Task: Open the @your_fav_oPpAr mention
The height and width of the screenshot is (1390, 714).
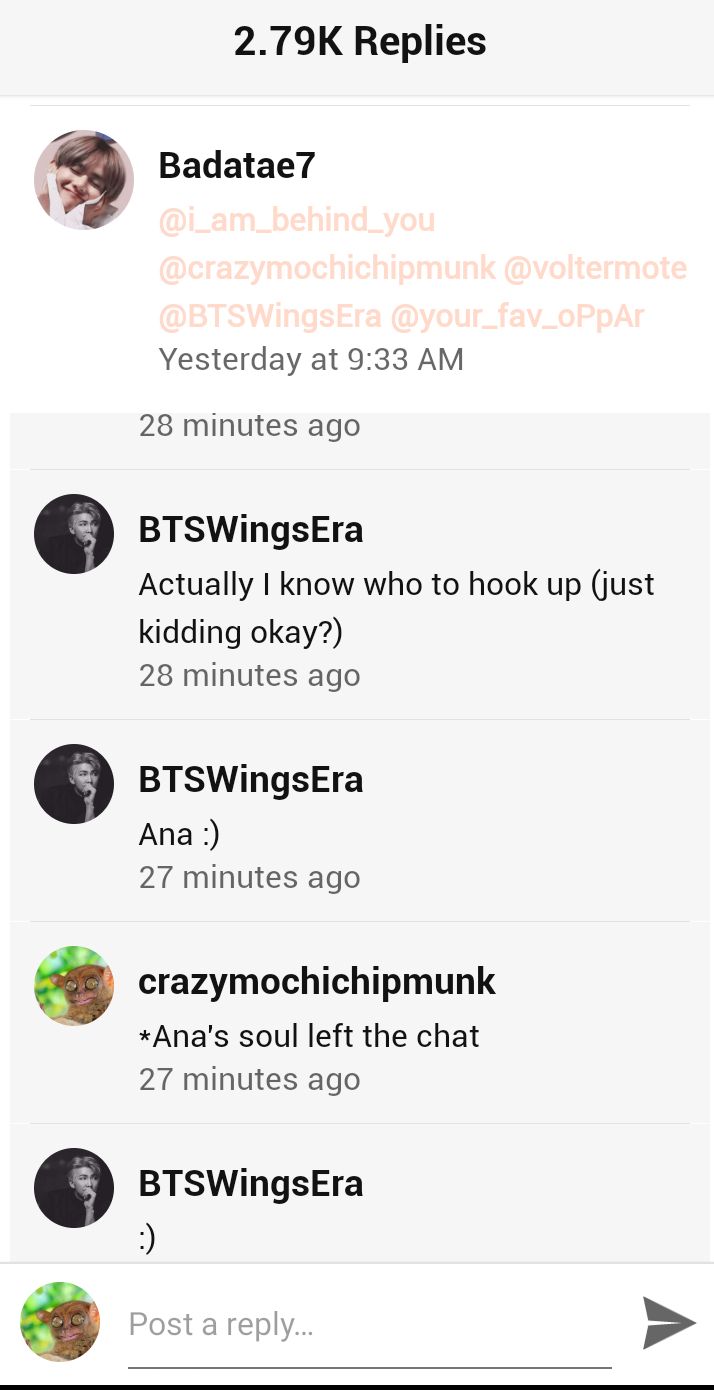Action: tap(517, 316)
